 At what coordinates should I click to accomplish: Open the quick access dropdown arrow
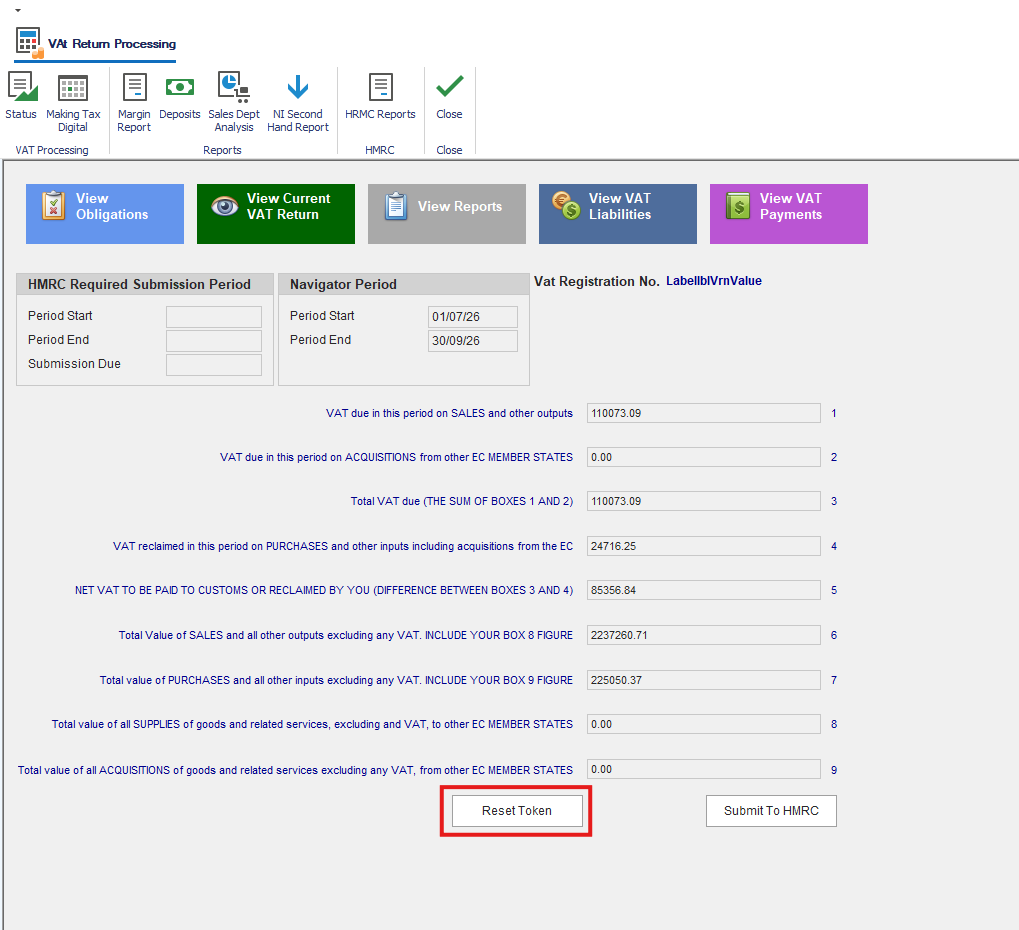coord(18,10)
